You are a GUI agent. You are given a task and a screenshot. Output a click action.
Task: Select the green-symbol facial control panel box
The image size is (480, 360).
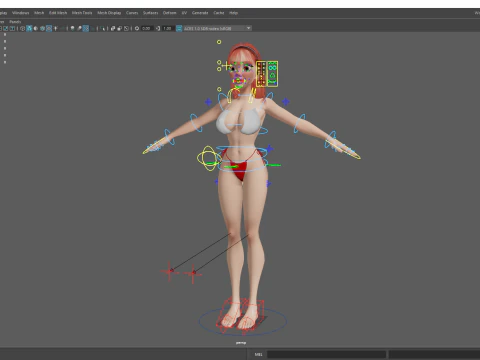coord(272,74)
